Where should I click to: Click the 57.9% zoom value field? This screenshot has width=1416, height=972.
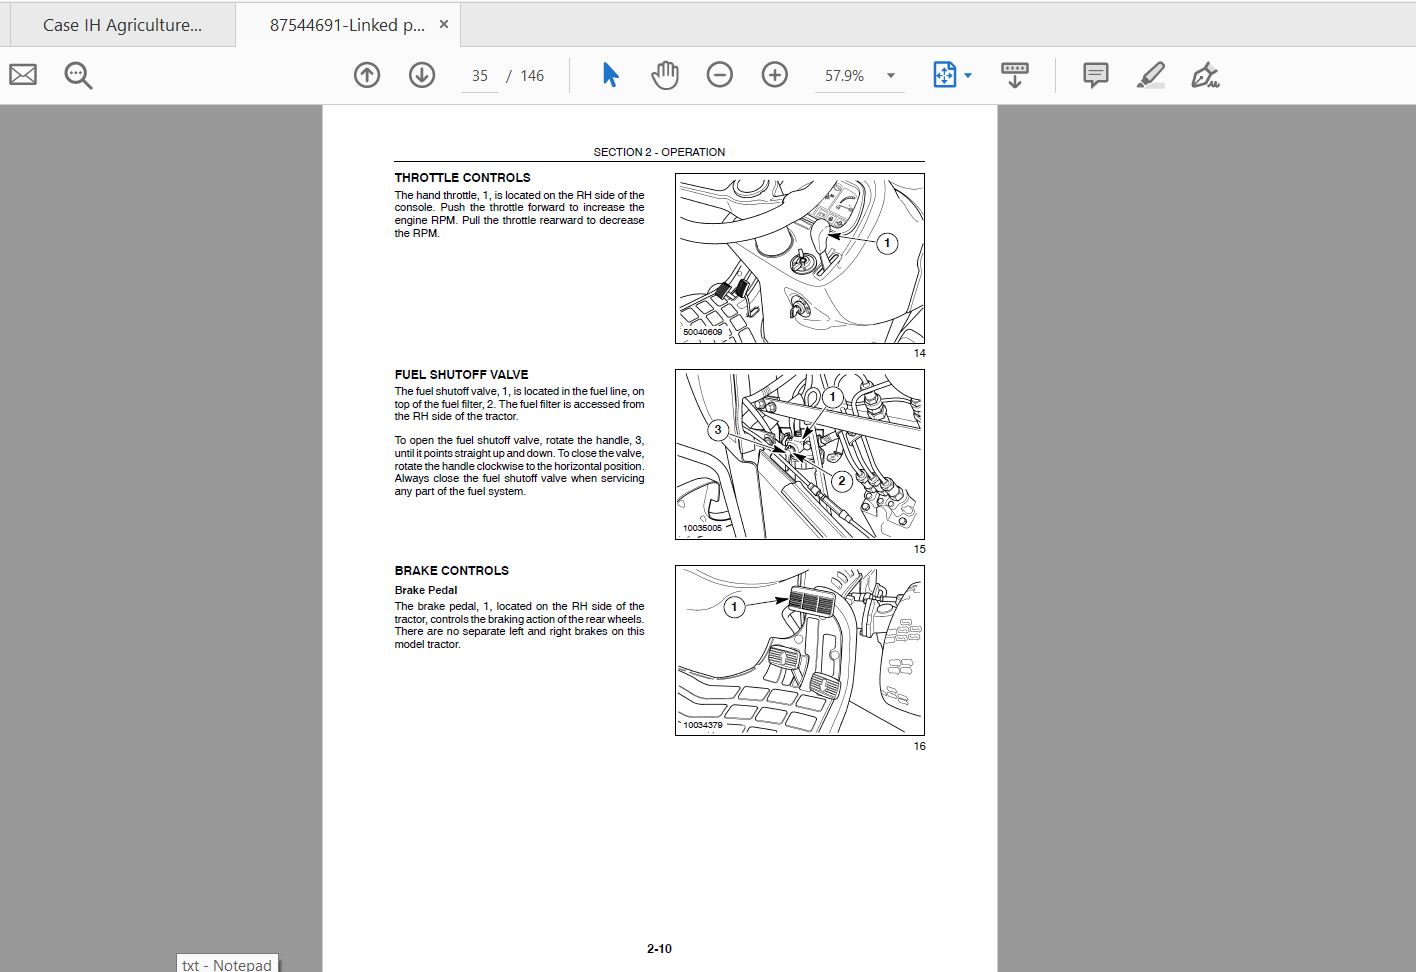[845, 76]
